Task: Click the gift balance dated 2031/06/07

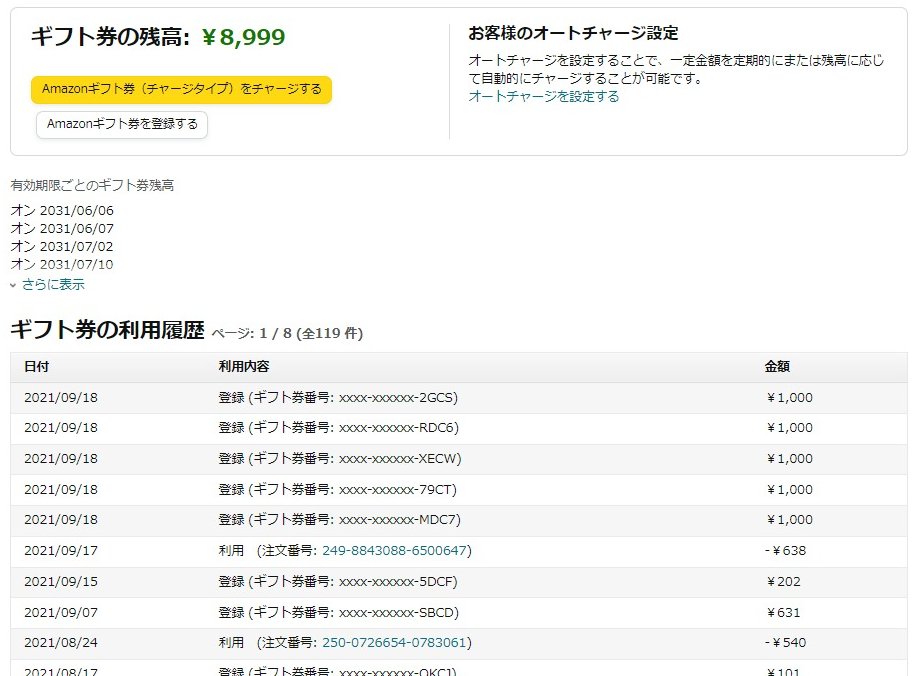Action: (x=62, y=228)
